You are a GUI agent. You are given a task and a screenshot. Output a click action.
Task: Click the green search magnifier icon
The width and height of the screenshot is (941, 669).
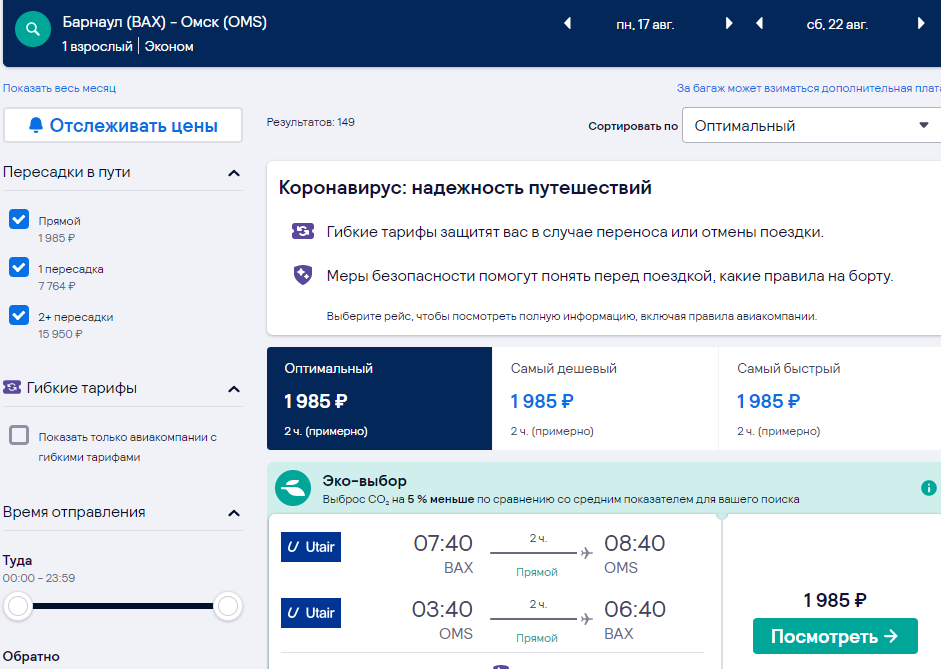33,29
